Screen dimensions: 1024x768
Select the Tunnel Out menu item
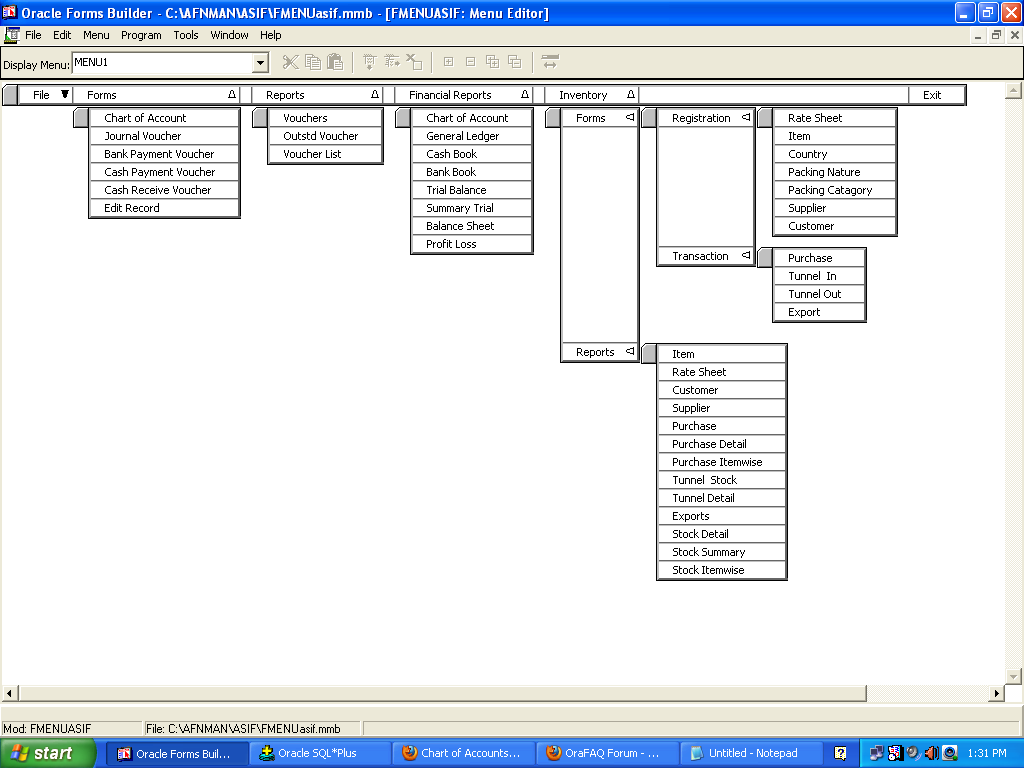(819, 295)
